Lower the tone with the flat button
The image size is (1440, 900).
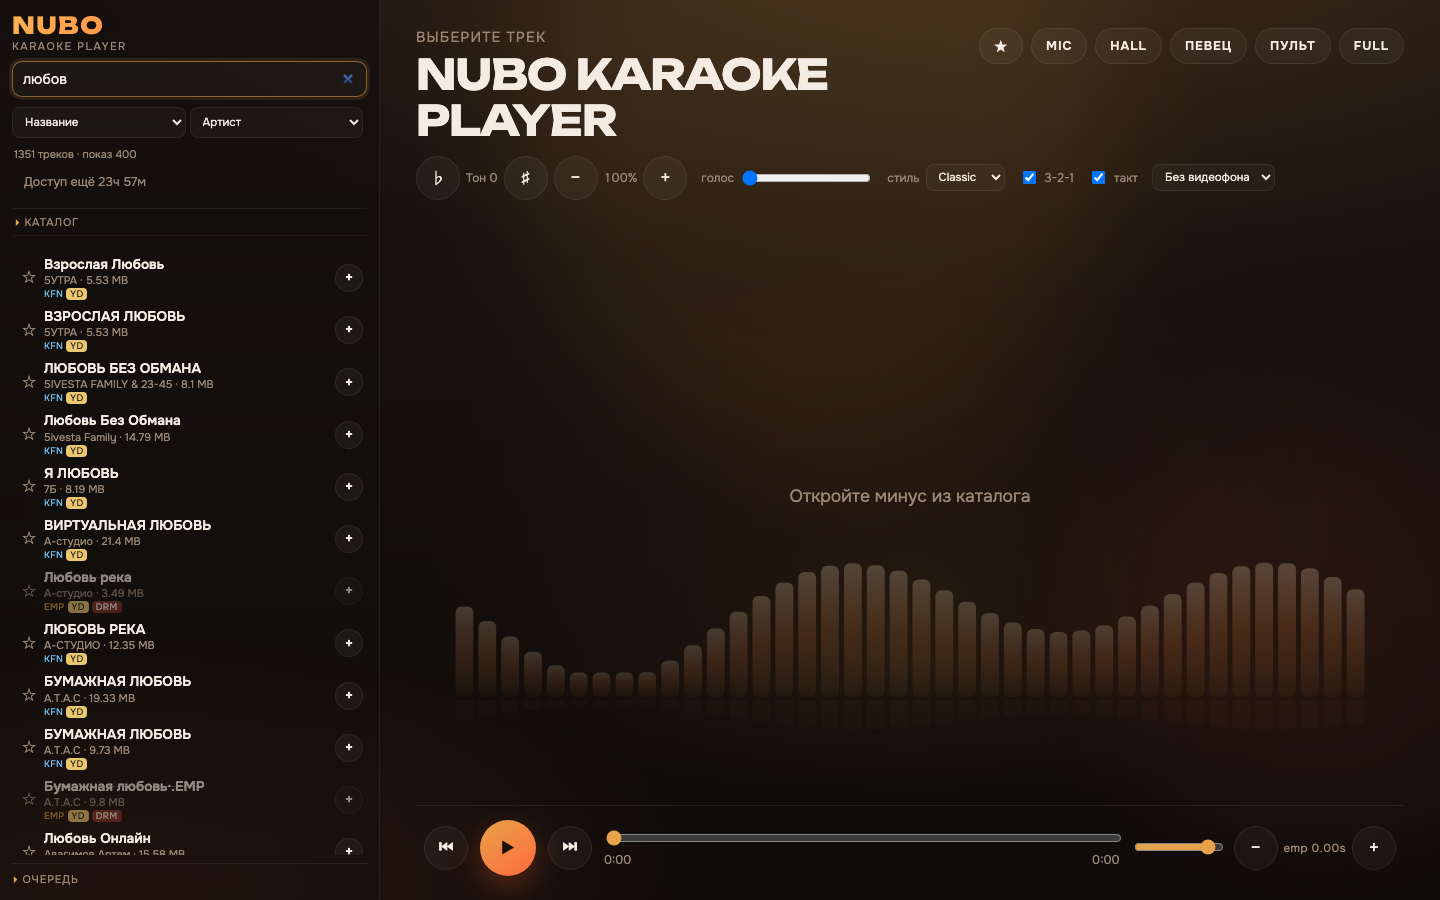[437, 178]
